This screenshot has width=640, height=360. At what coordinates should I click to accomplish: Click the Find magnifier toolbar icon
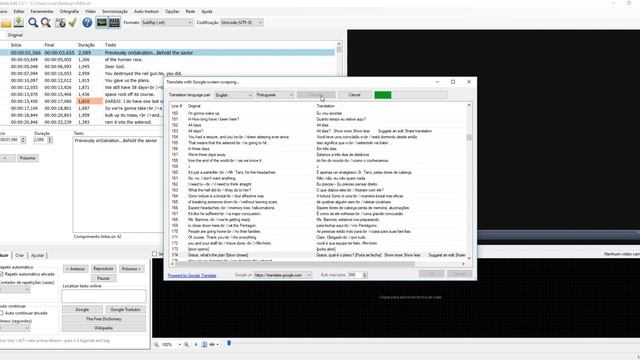[x=33, y=22]
